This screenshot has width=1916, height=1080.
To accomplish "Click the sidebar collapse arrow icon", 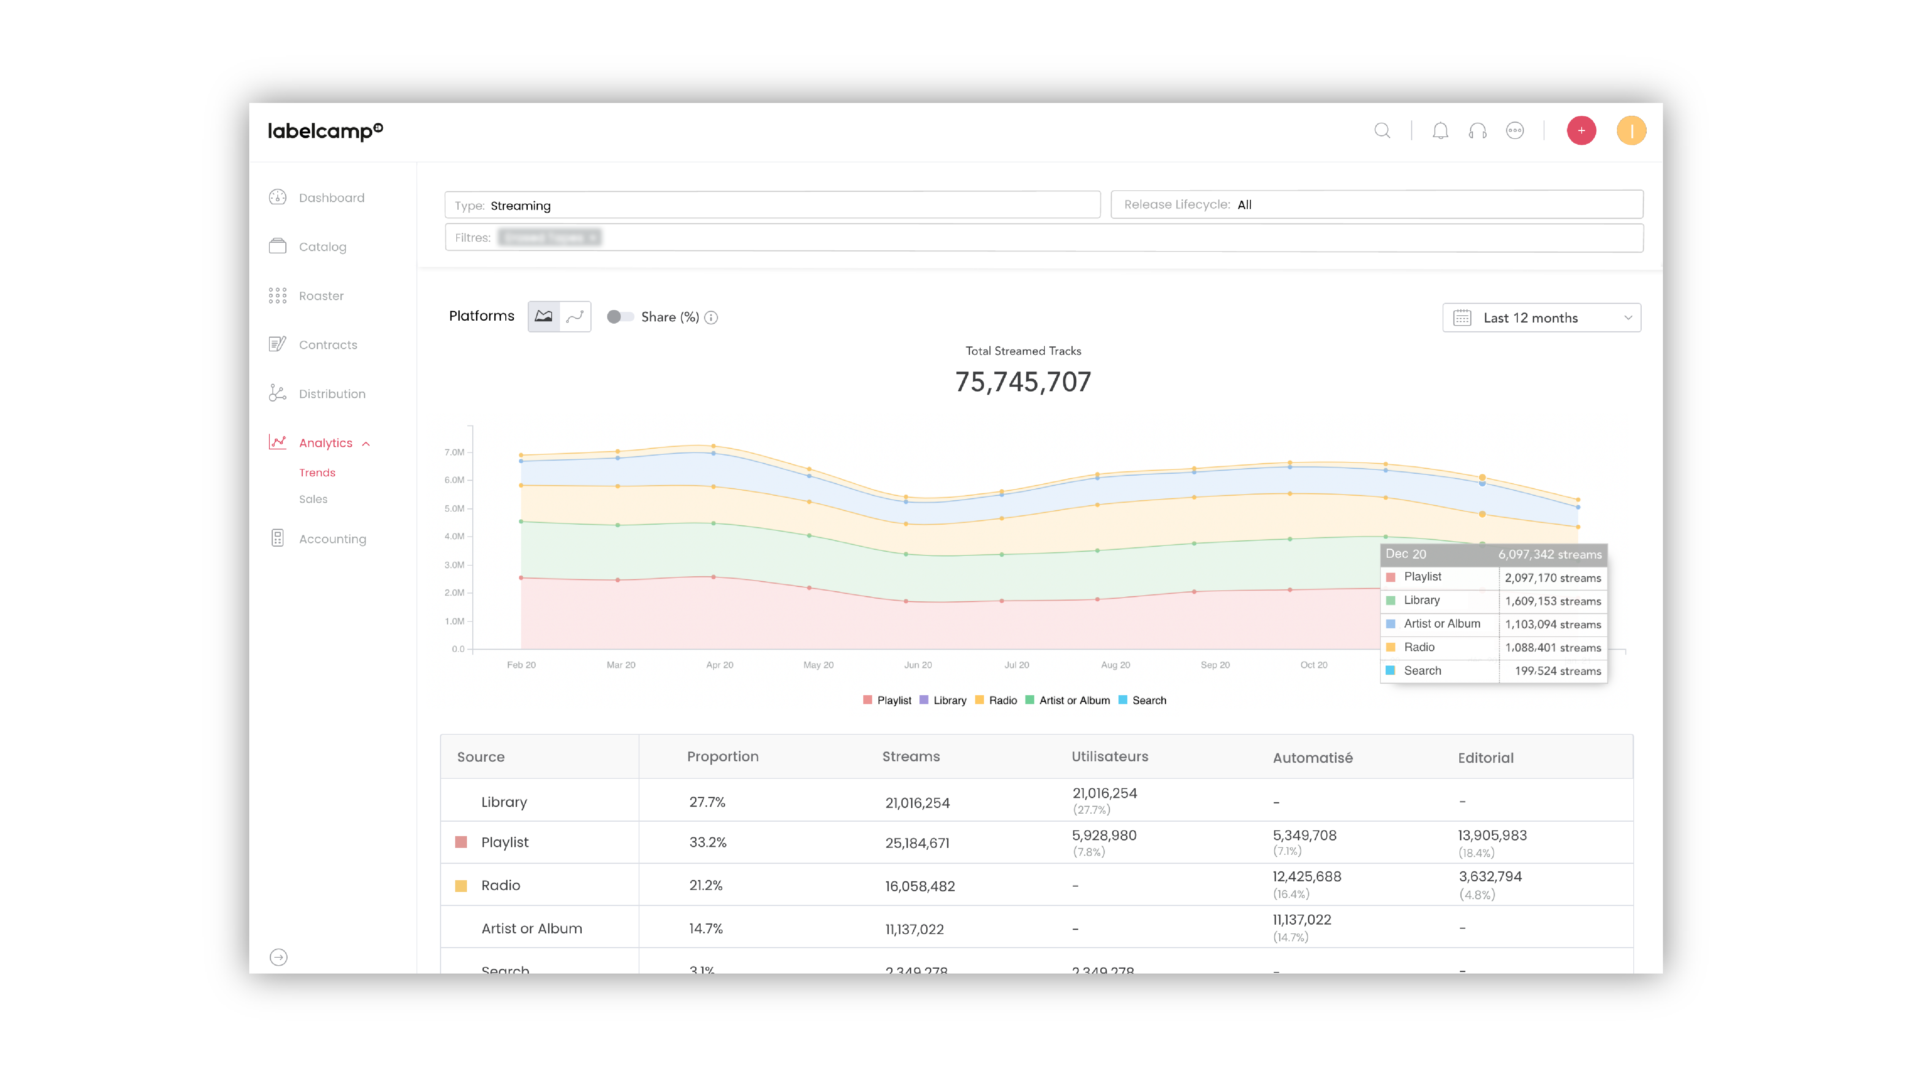I will tap(279, 957).
